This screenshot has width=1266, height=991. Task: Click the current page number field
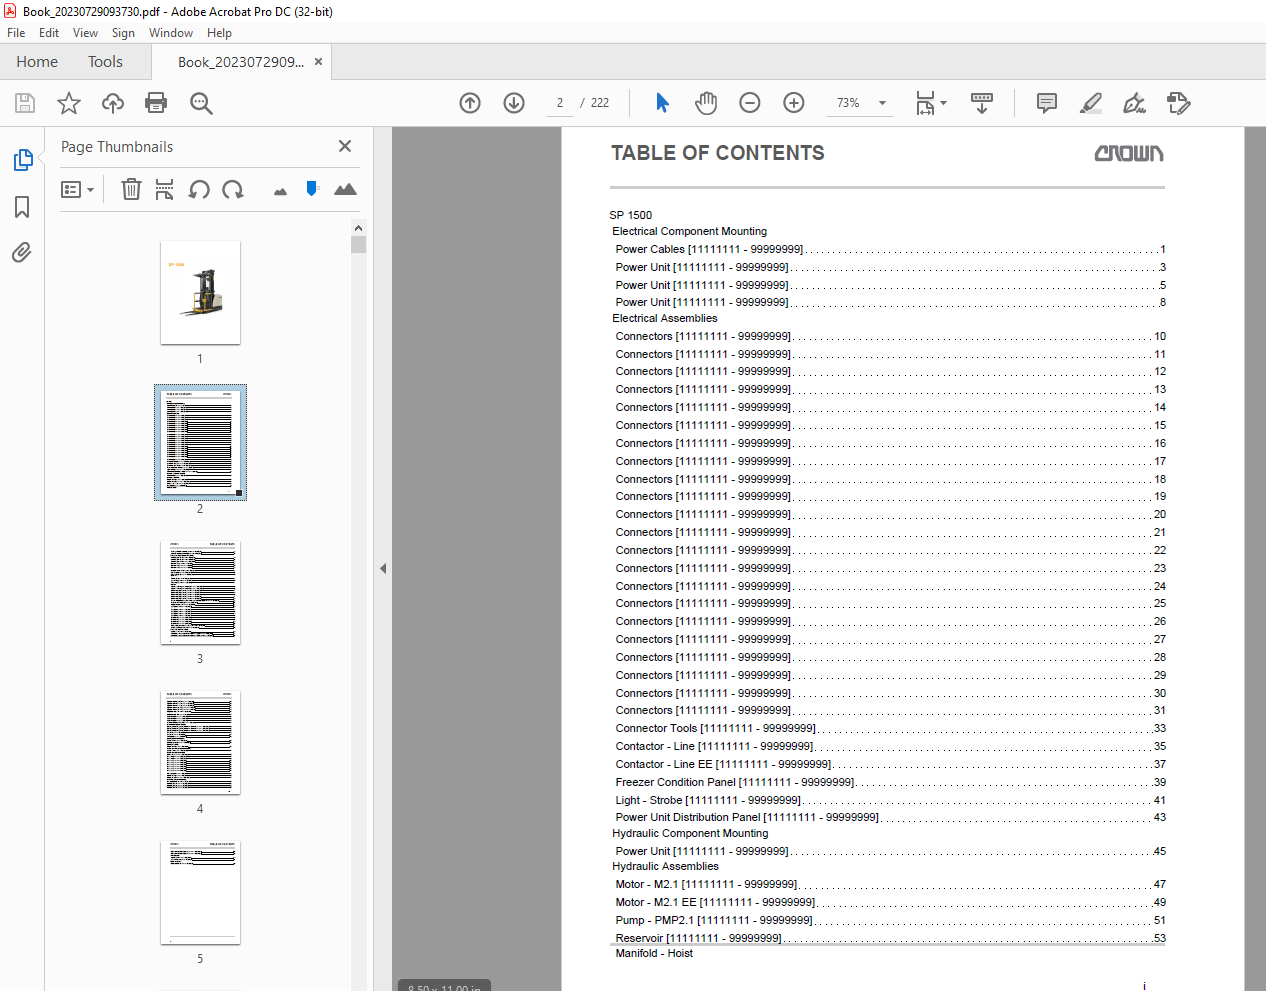(560, 103)
